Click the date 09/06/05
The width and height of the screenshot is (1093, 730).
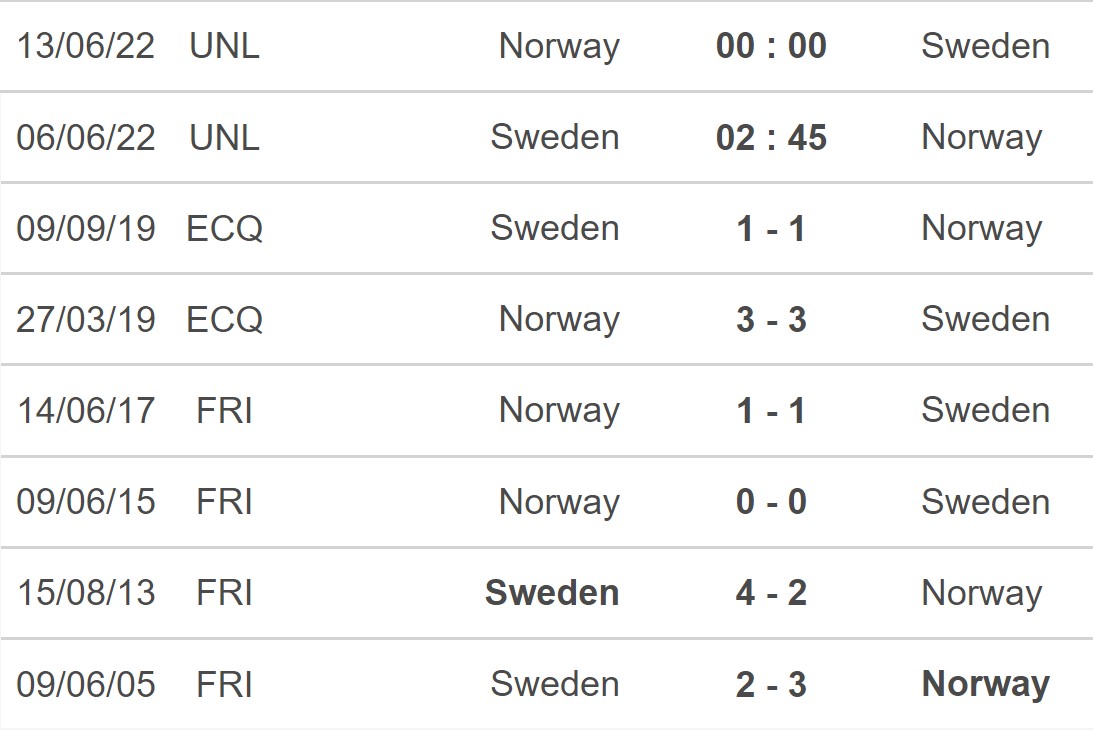pyautogui.click(x=86, y=685)
